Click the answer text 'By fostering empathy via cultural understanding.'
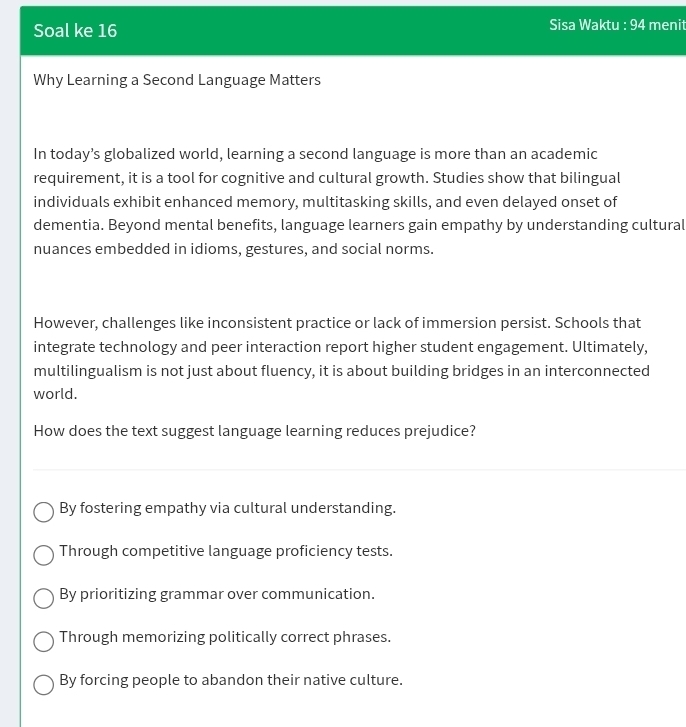The image size is (686, 727). (x=227, y=508)
